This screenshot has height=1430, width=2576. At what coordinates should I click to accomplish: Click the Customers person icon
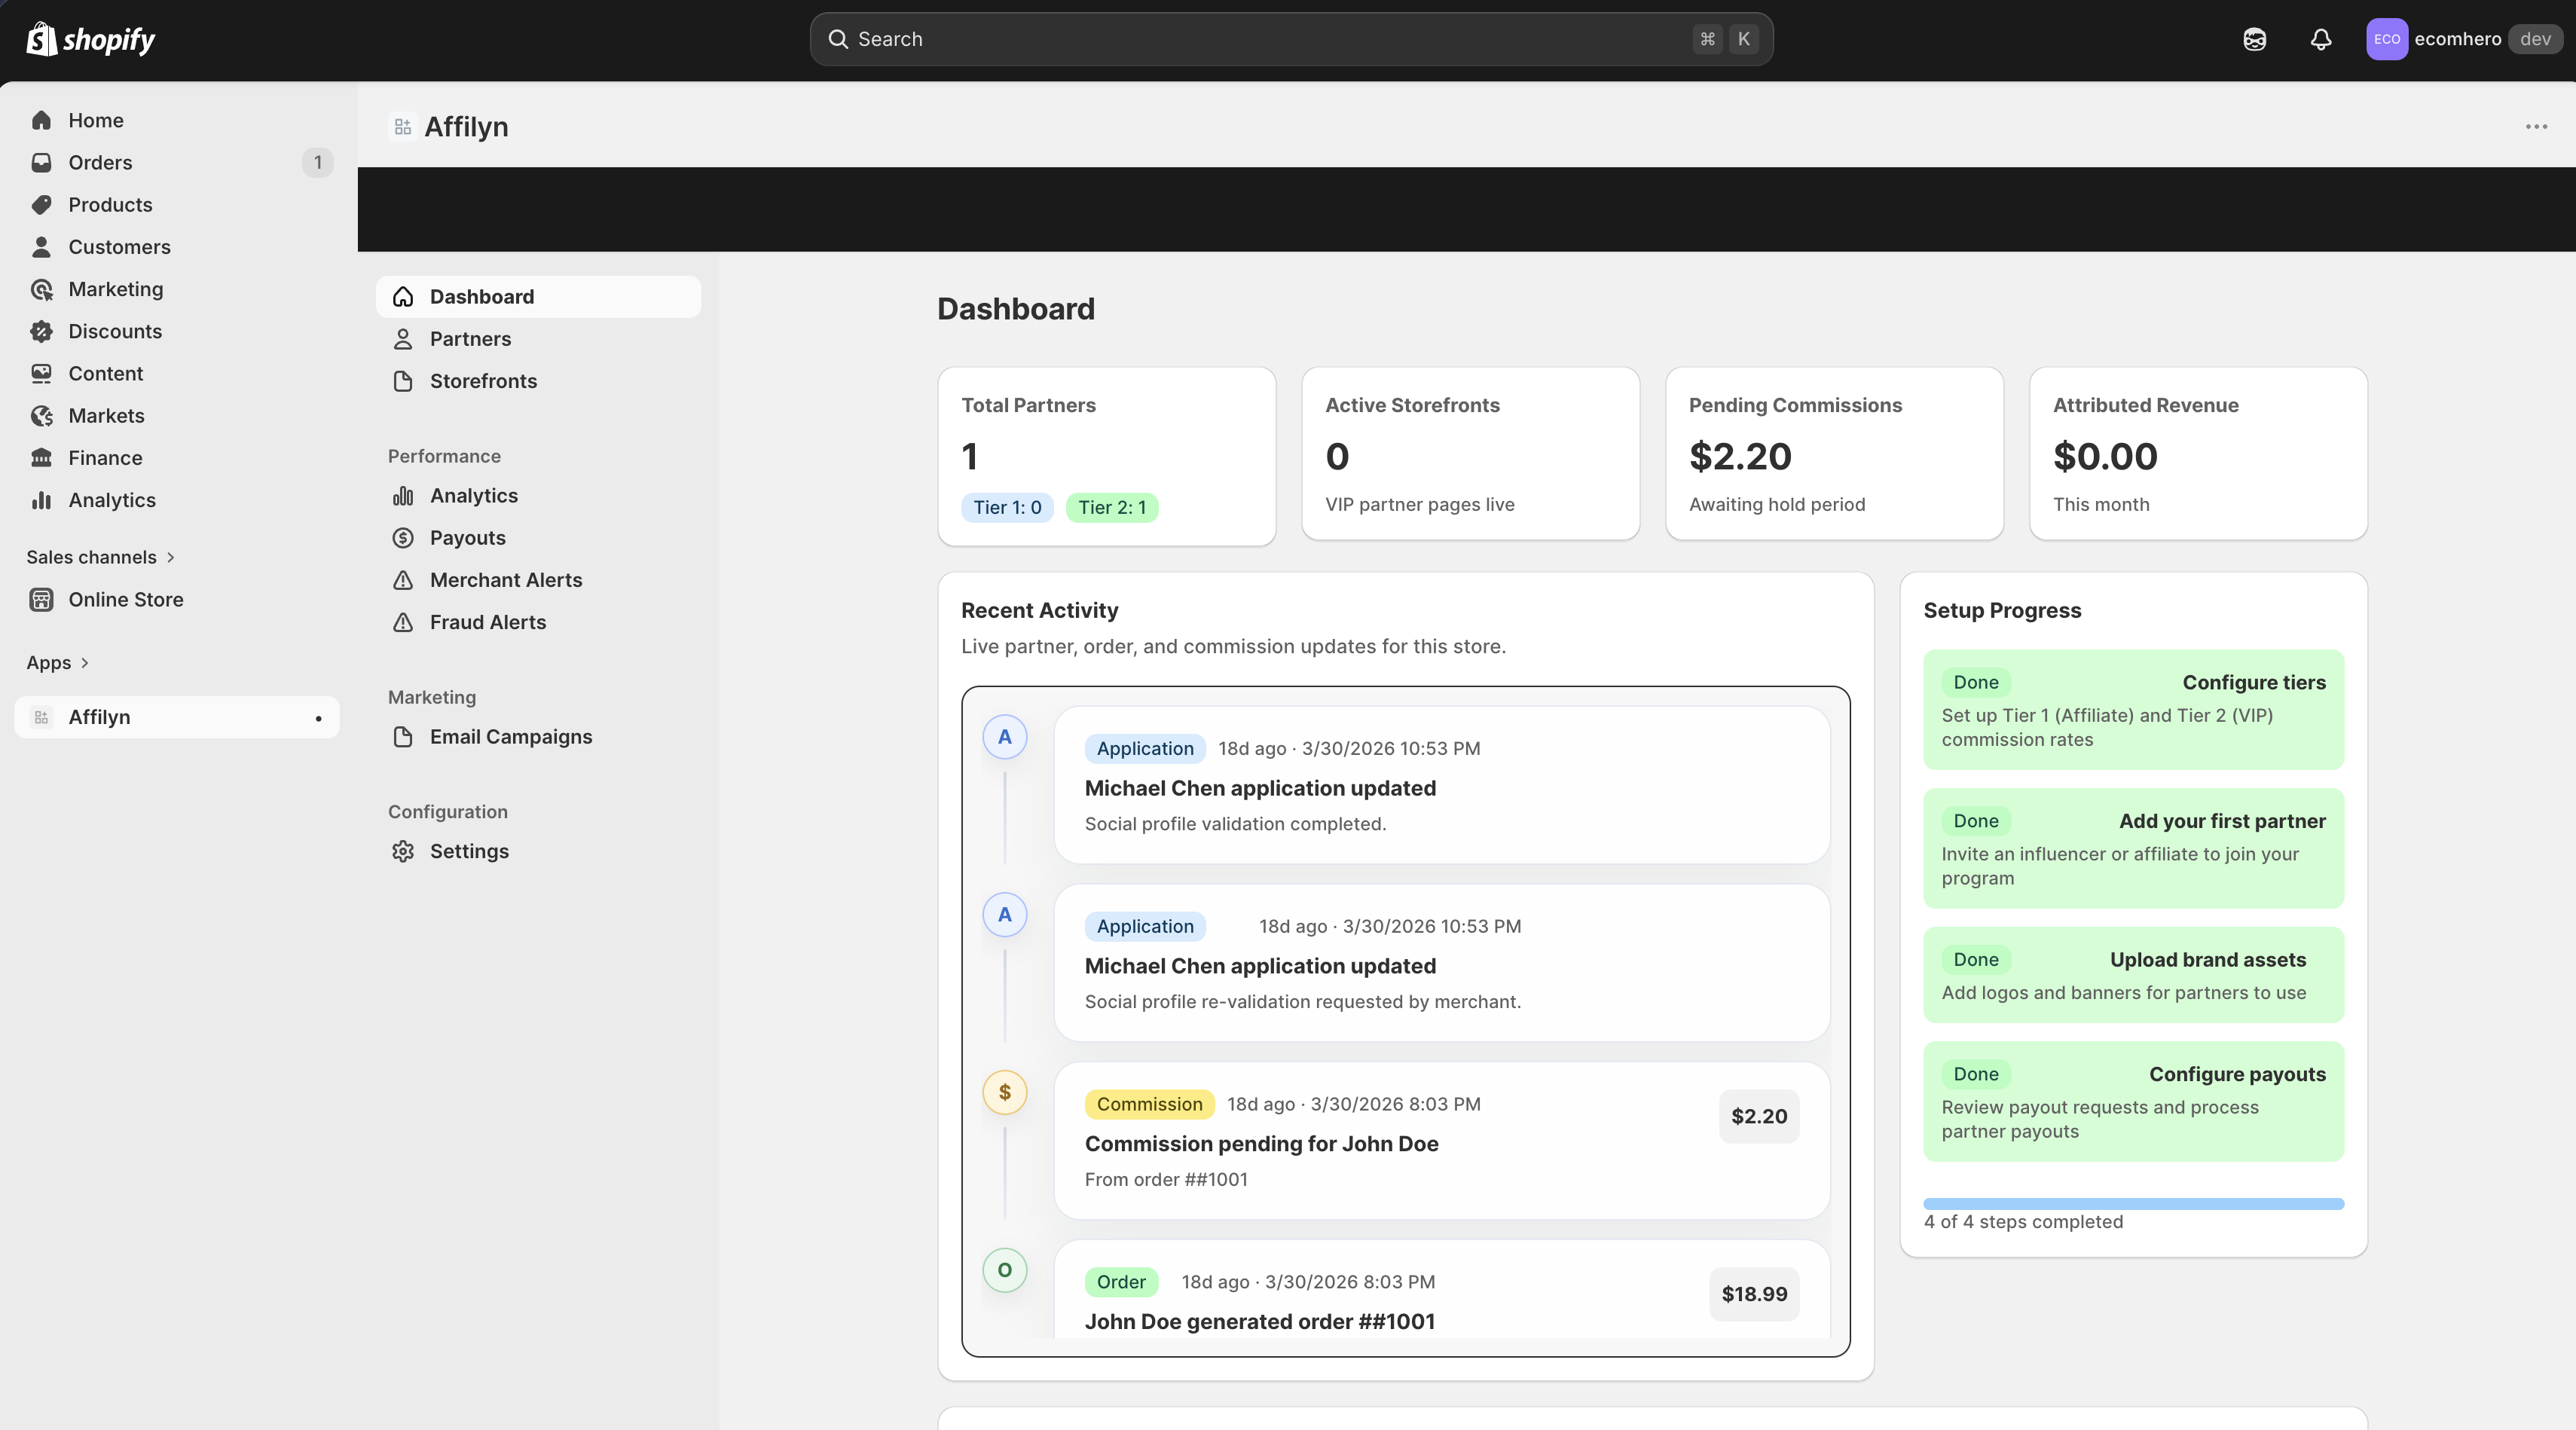point(41,246)
